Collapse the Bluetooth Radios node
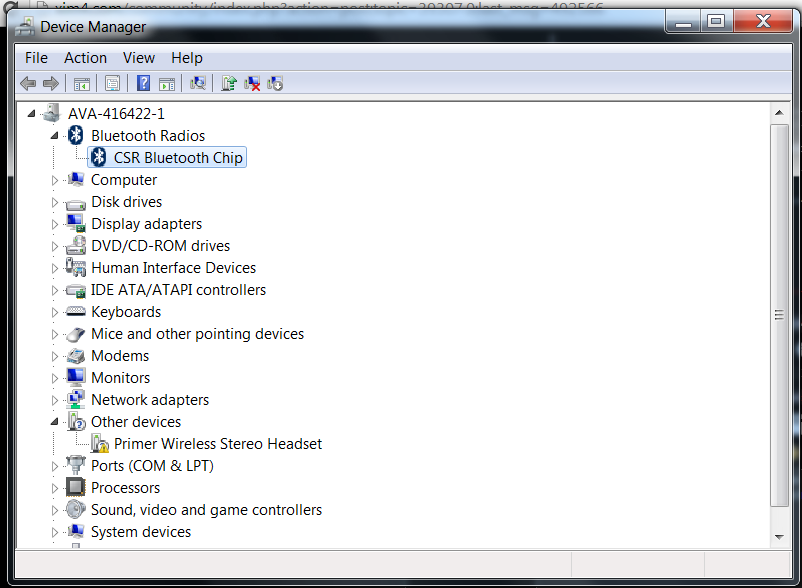The height and width of the screenshot is (588, 802). tap(55, 135)
